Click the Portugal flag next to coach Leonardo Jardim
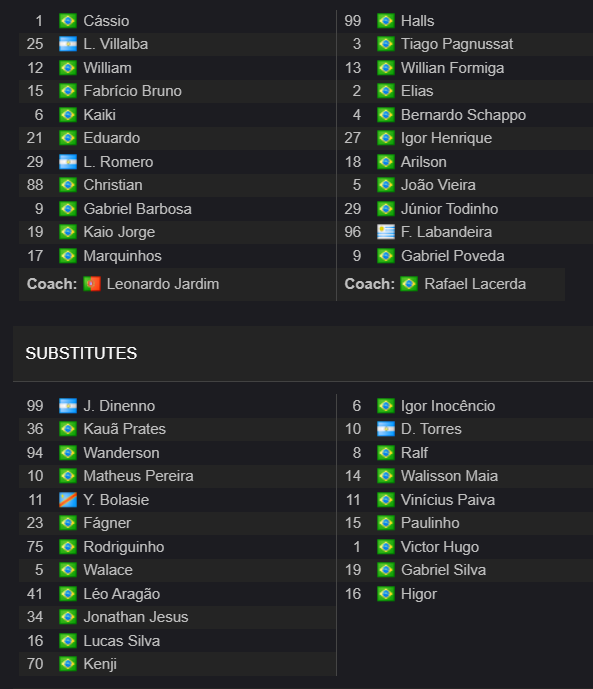Screen dimensions: 593x689 click(x=92, y=284)
